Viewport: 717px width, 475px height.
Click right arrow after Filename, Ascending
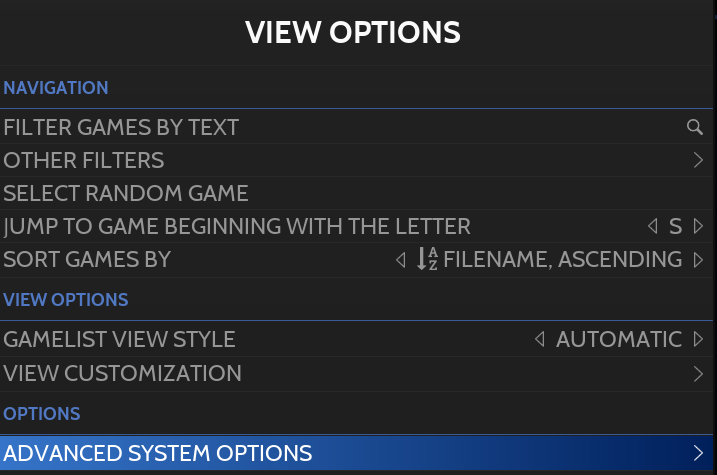tap(698, 260)
